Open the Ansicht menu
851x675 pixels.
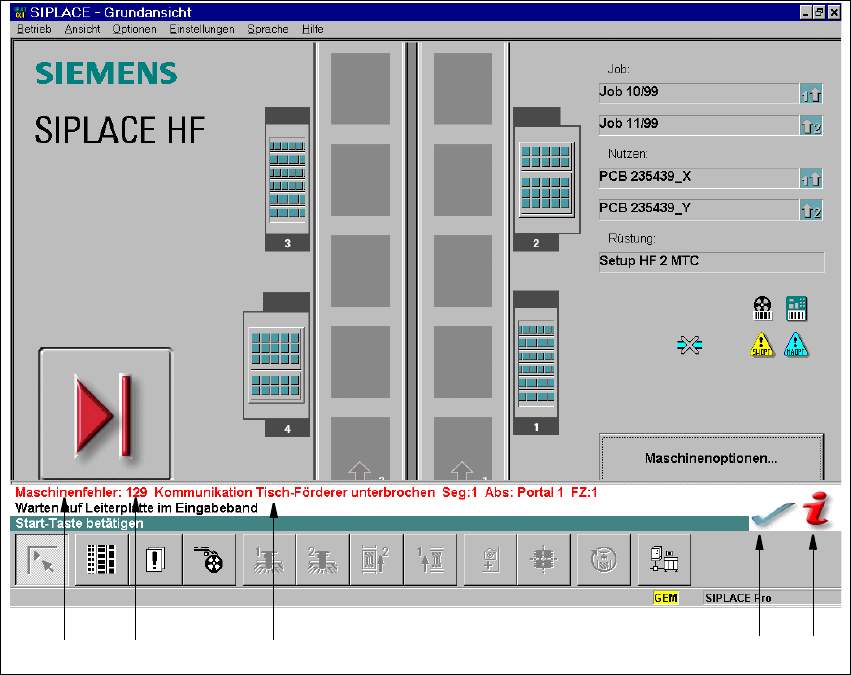coord(82,29)
